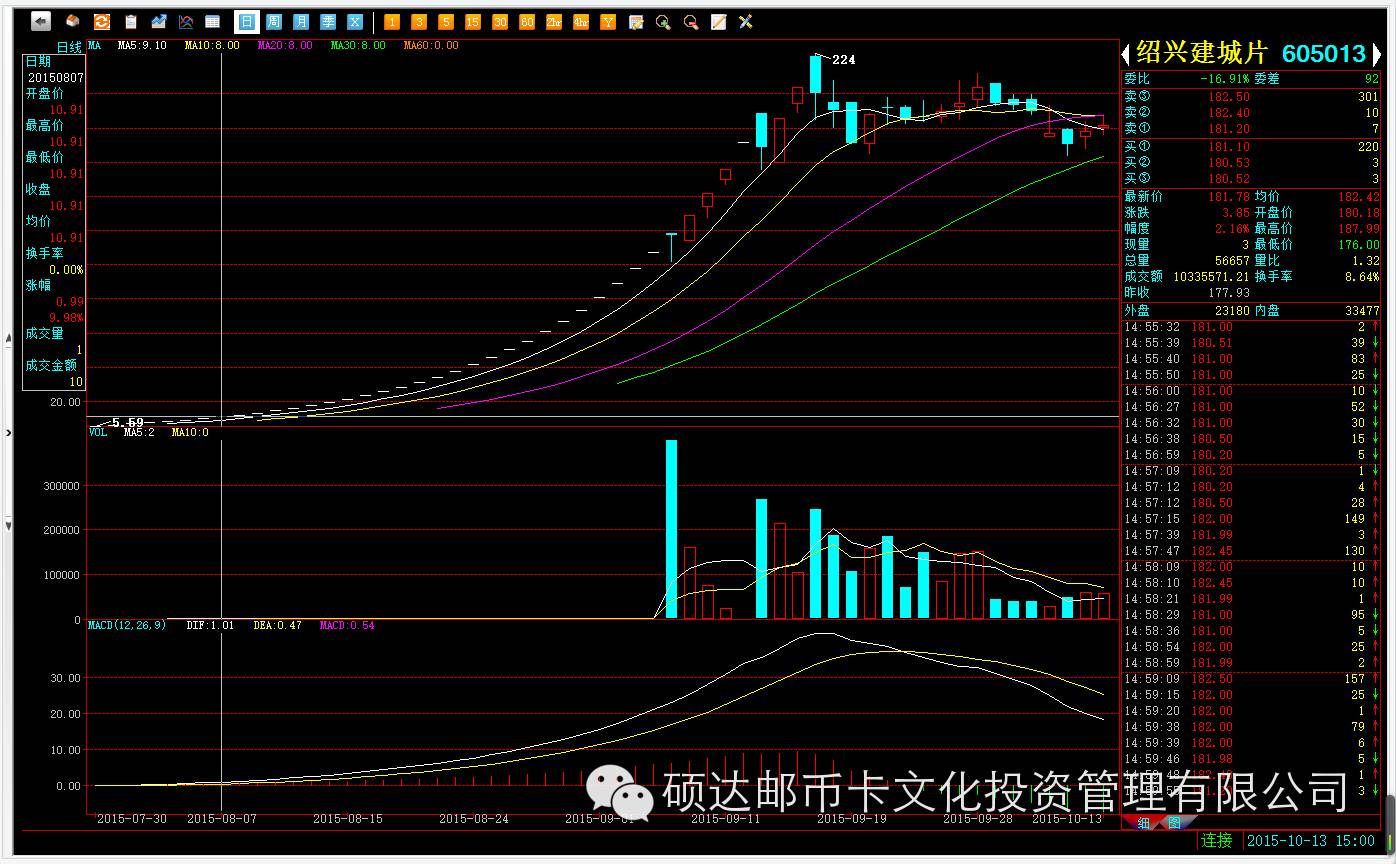The height and width of the screenshot is (864, 1396).
Task: Go to previous stock with left triangle
Action: pyautogui.click(x=1126, y=54)
